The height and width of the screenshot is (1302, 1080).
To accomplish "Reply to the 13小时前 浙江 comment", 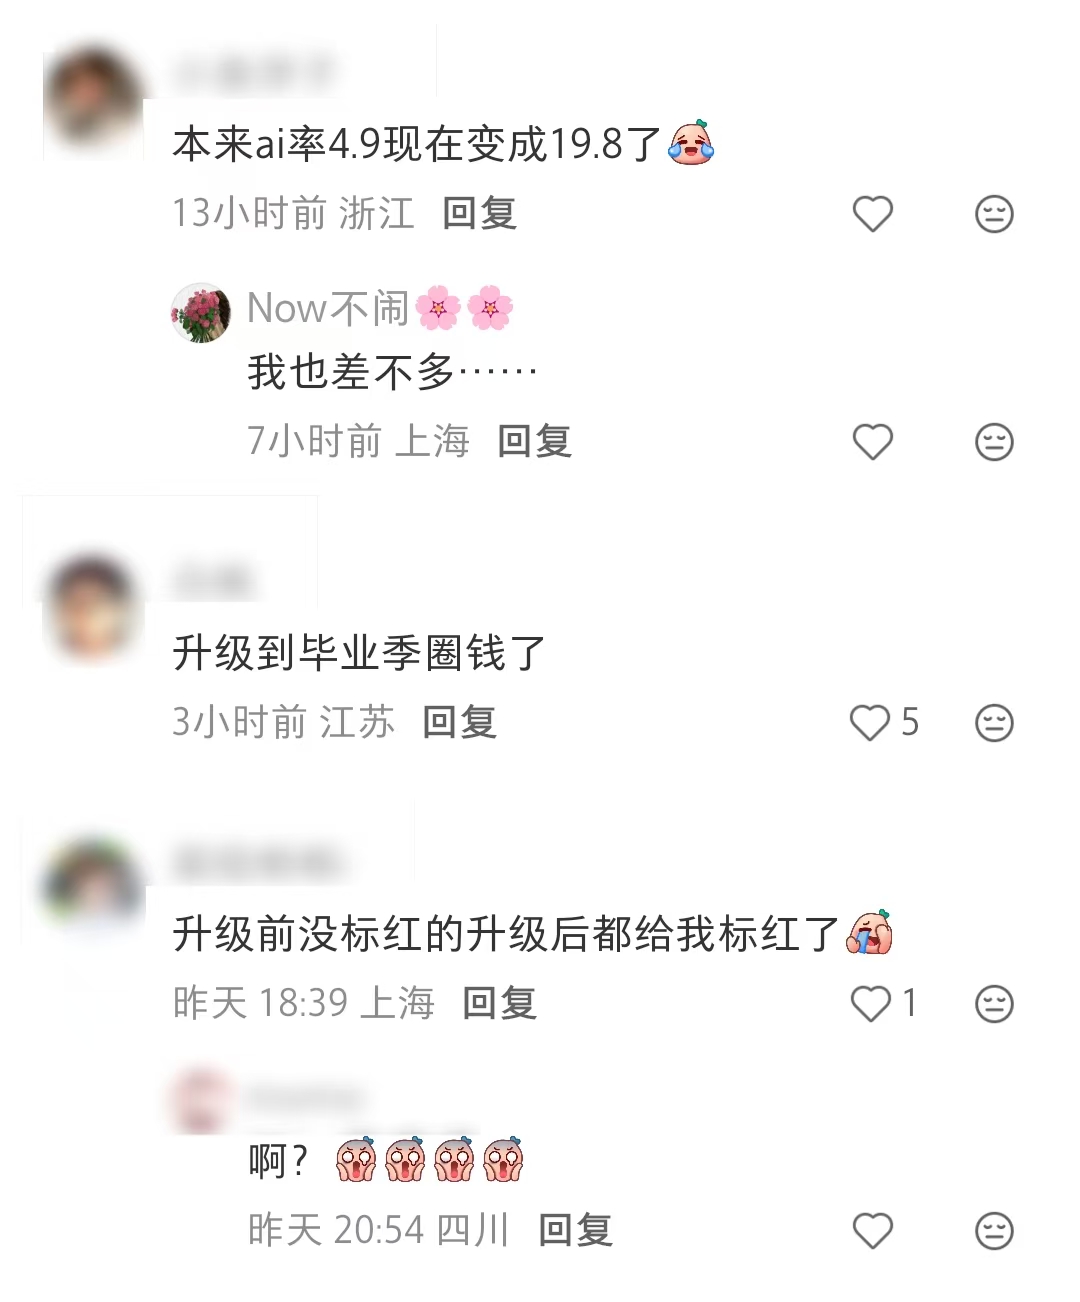I will pos(480,214).
